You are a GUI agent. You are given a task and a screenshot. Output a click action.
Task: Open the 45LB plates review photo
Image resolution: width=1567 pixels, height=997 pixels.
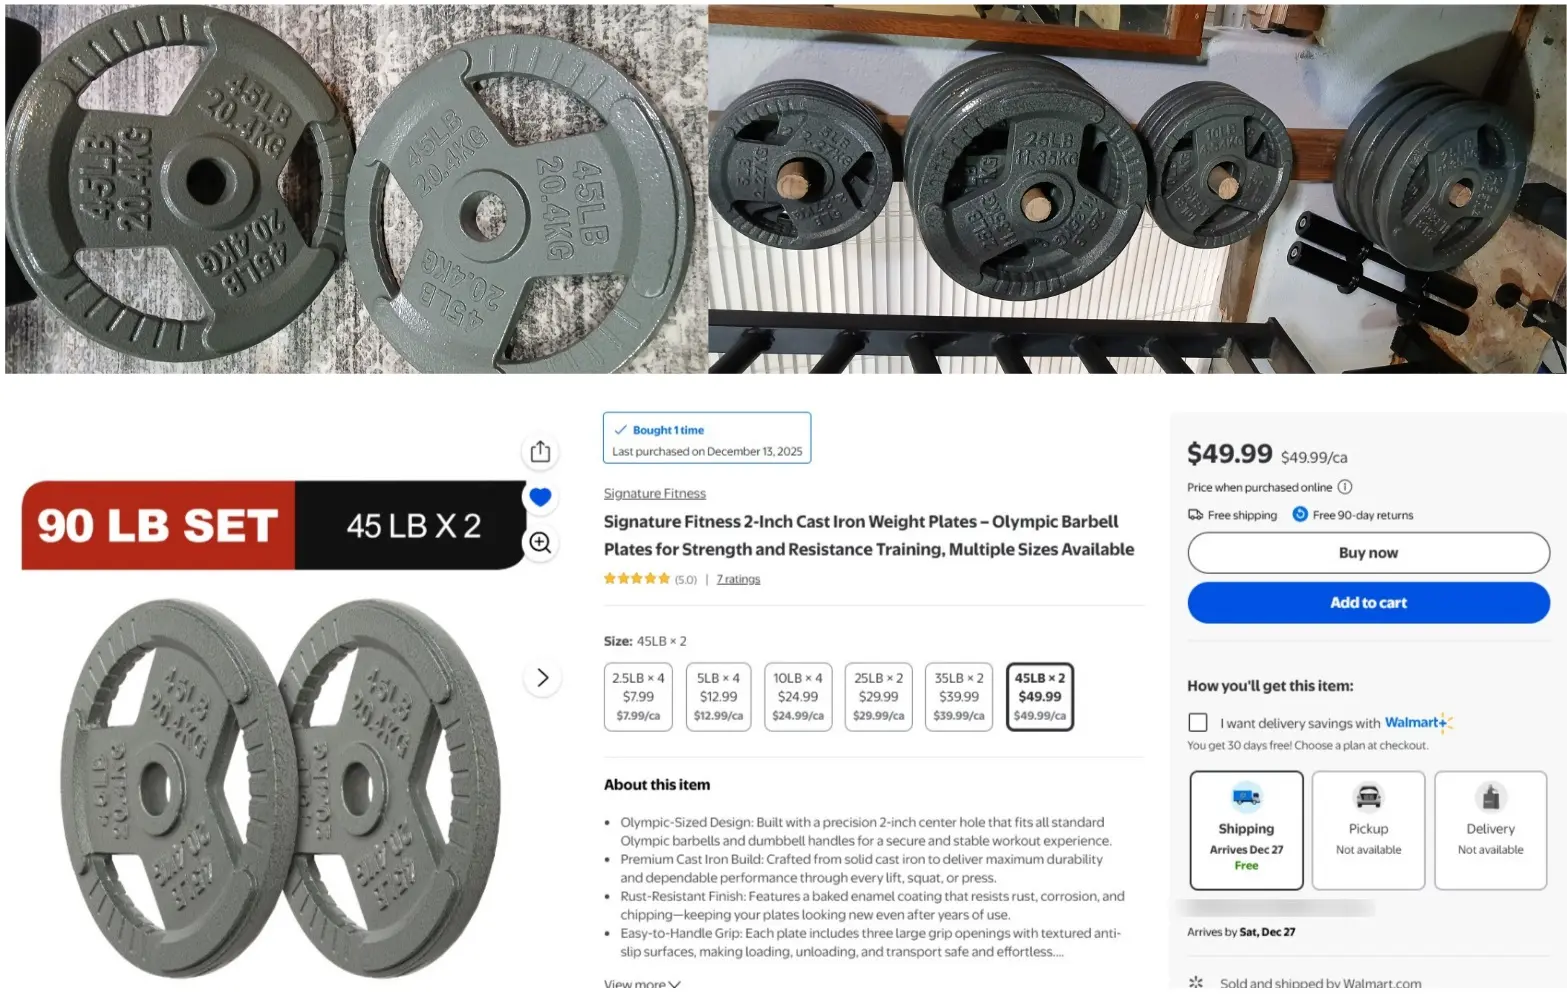[356, 189]
